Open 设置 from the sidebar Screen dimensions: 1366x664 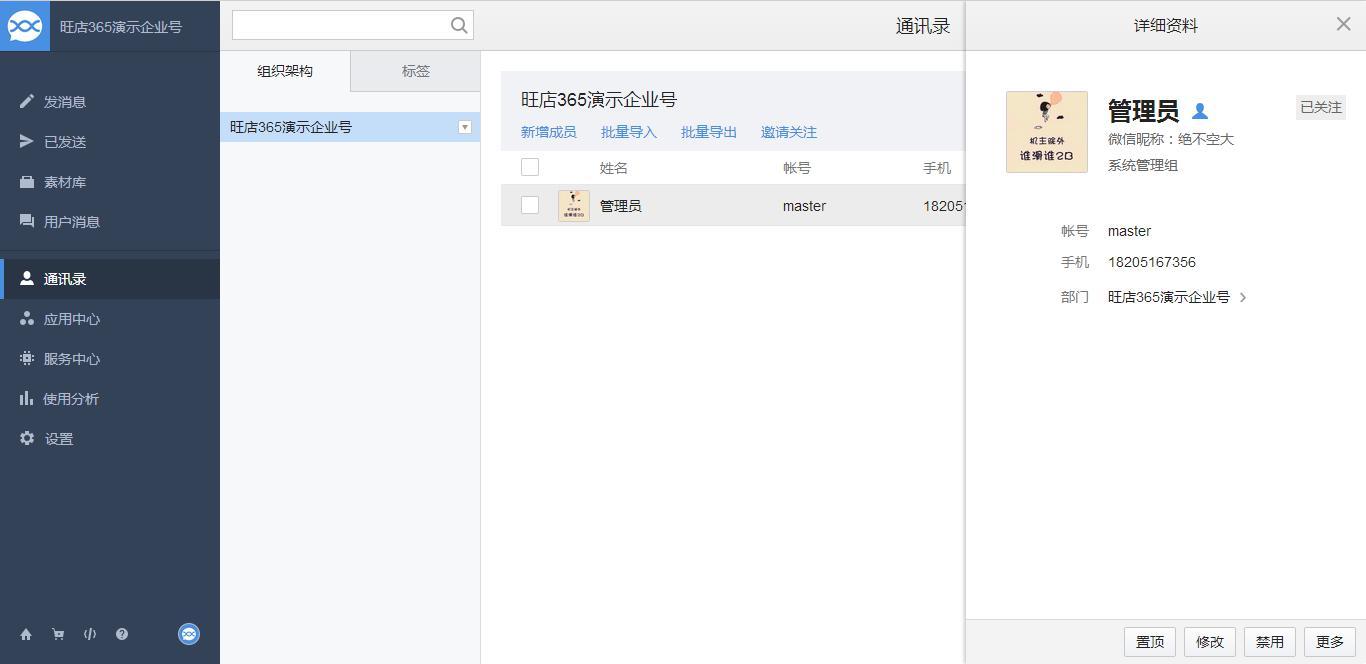pyautogui.click(x=58, y=439)
